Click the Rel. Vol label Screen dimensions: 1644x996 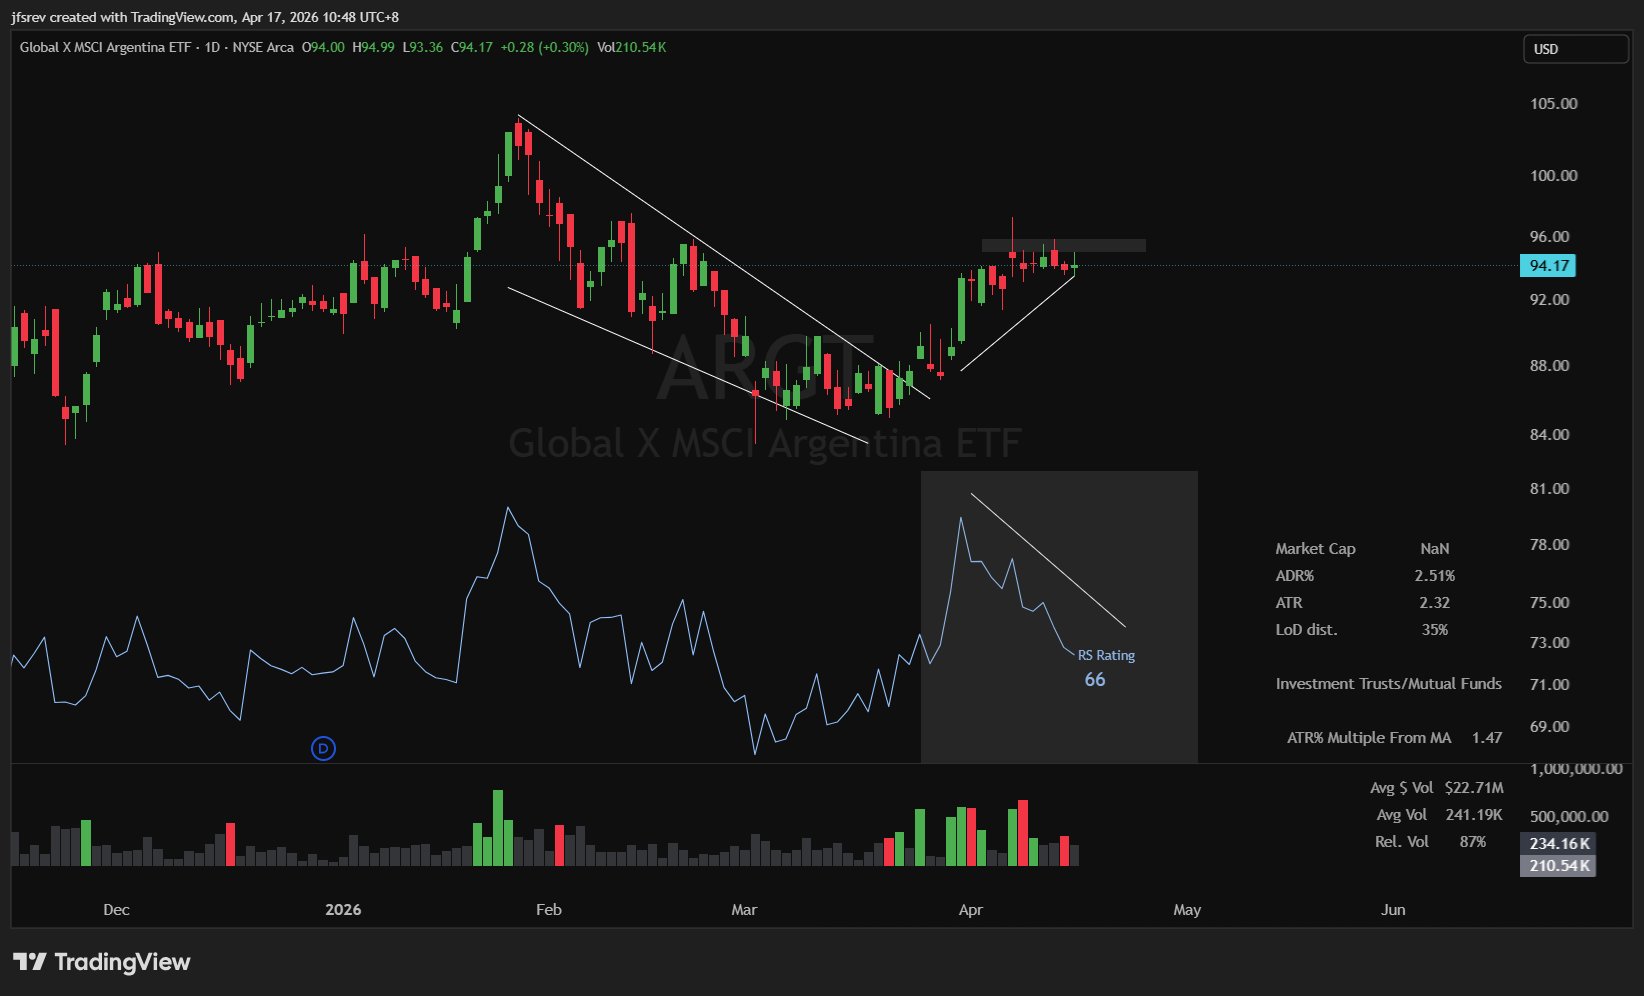pos(1401,842)
